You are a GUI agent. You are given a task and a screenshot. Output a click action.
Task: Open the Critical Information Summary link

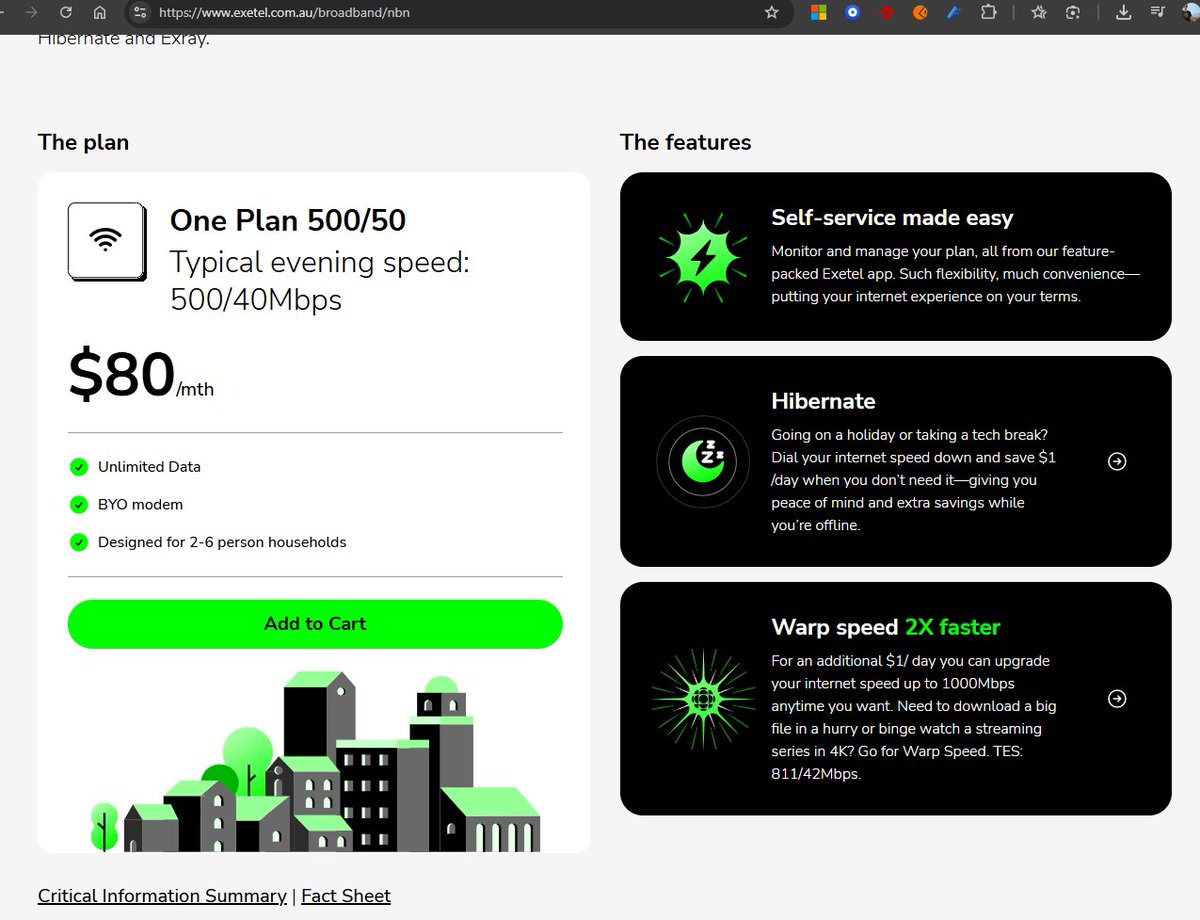click(x=162, y=896)
